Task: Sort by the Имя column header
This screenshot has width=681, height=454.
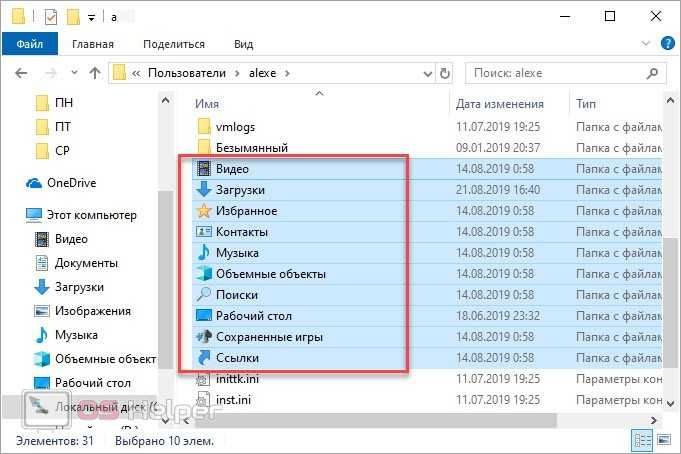Action: (207, 104)
